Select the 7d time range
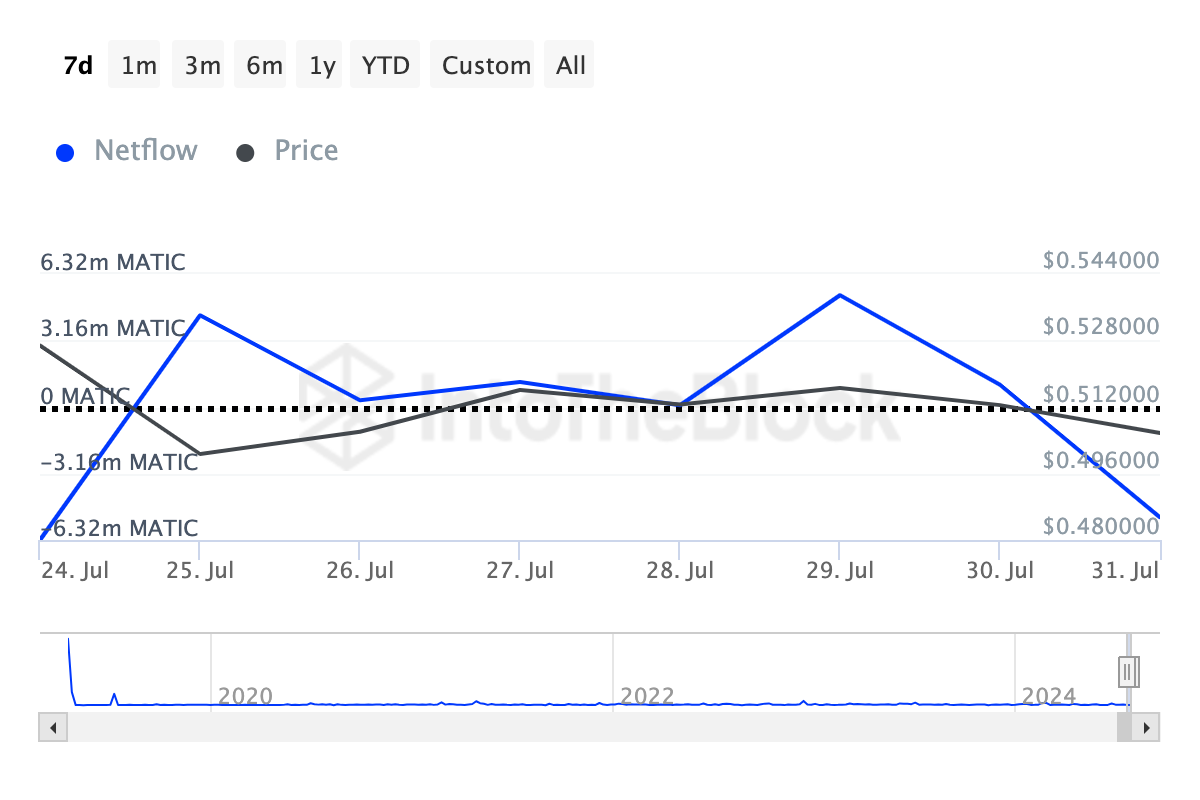The height and width of the screenshot is (800, 1200). (x=78, y=65)
